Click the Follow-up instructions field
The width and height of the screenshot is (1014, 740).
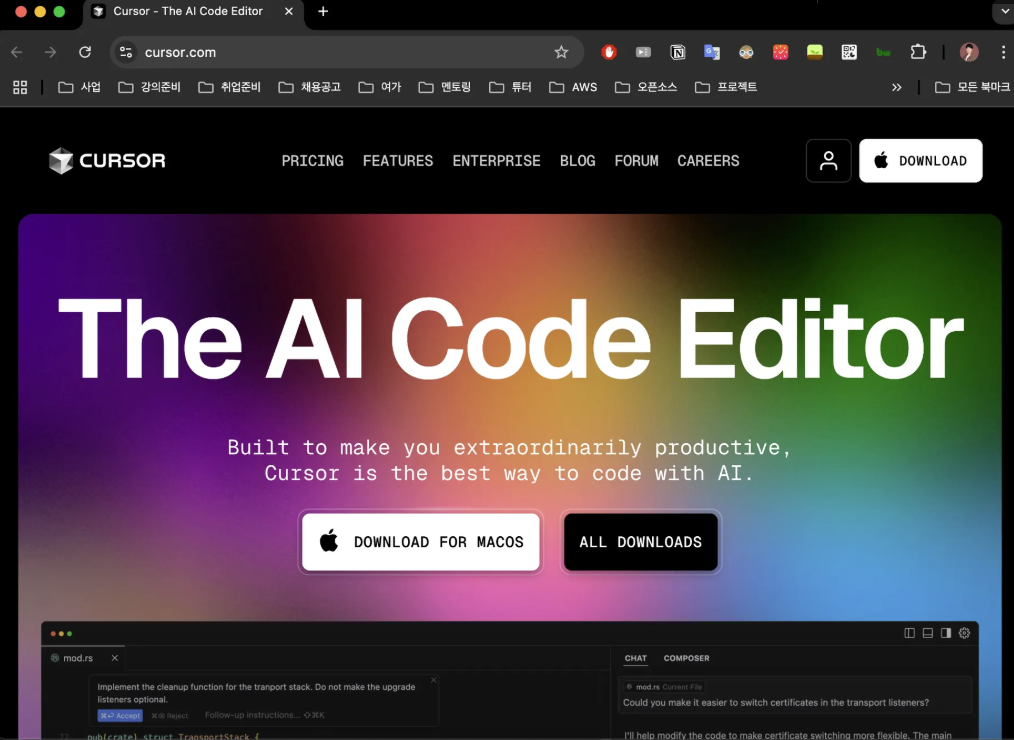point(265,715)
